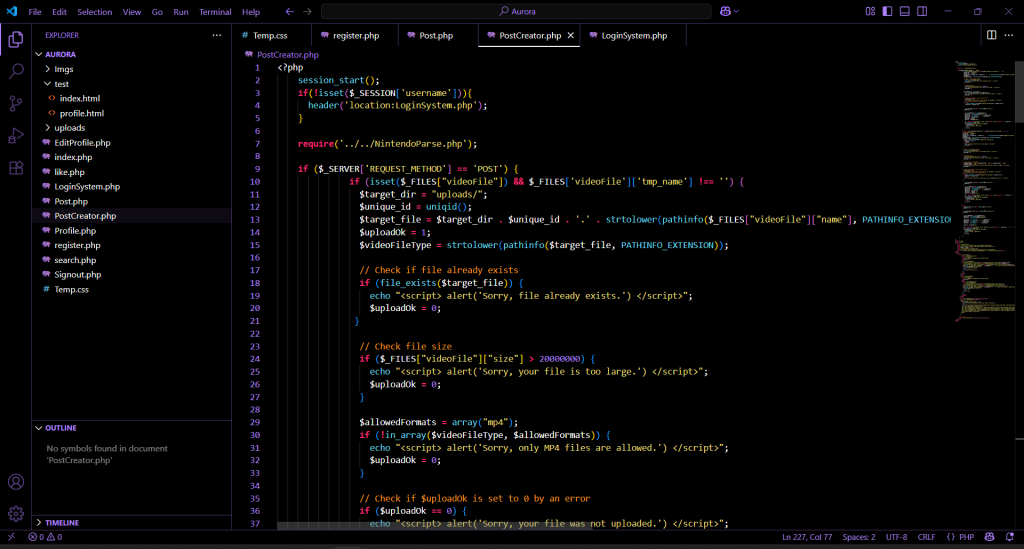
Task: Open the Explorer view in activity bar
Action: point(16,40)
